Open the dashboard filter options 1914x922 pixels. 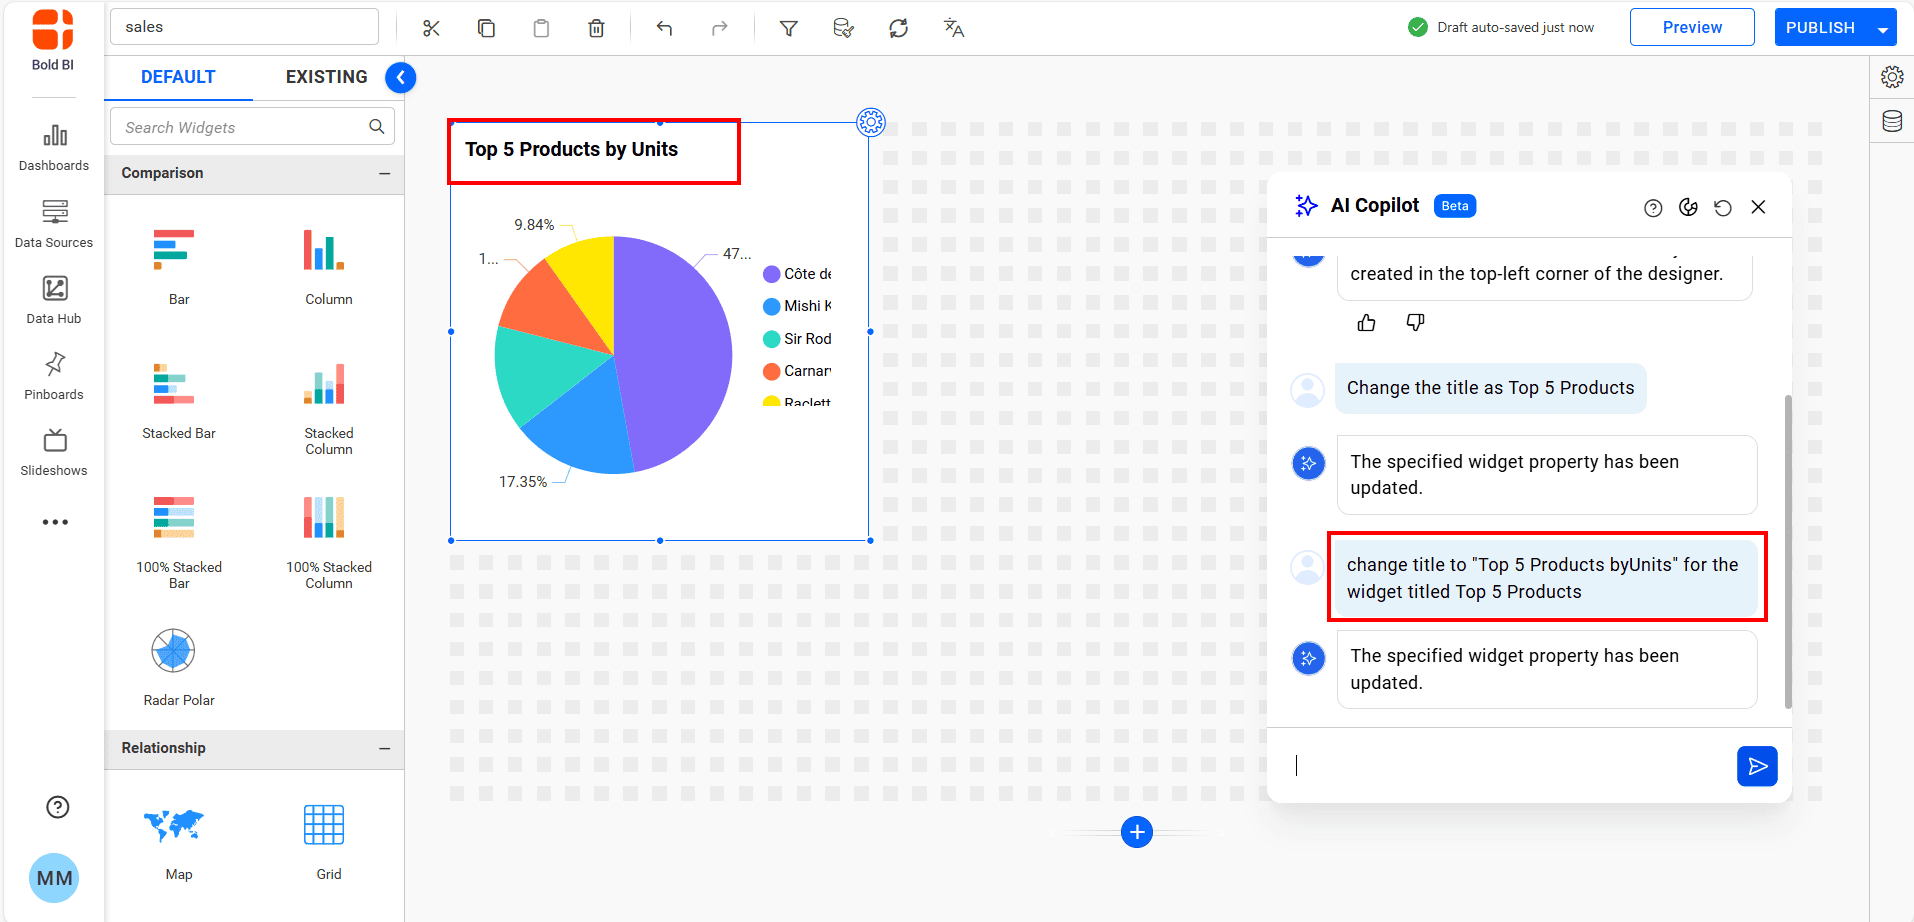coord(789,27)
